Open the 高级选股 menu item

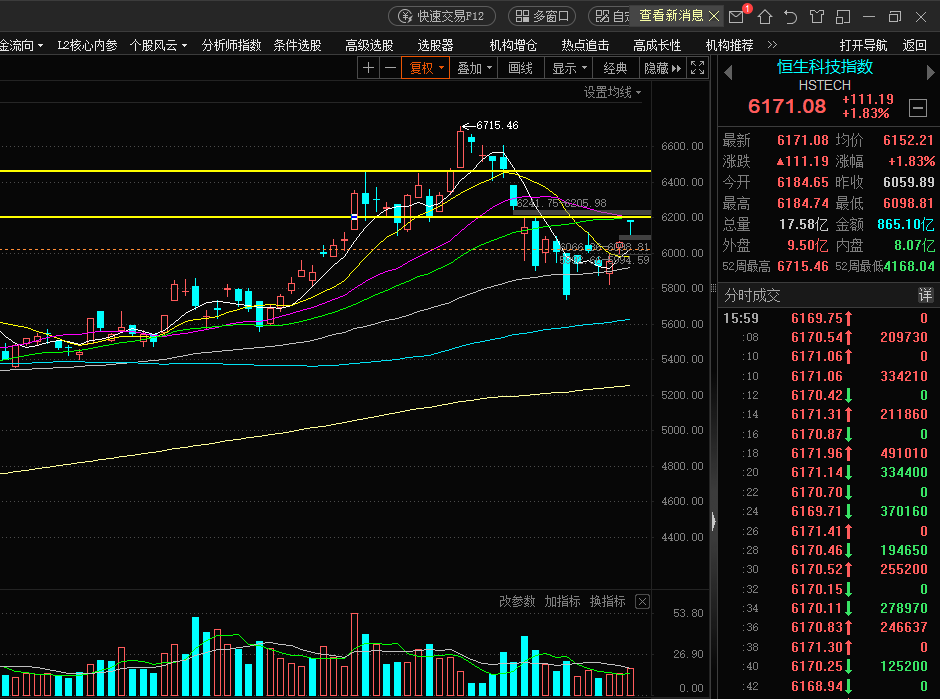[369, 46]
